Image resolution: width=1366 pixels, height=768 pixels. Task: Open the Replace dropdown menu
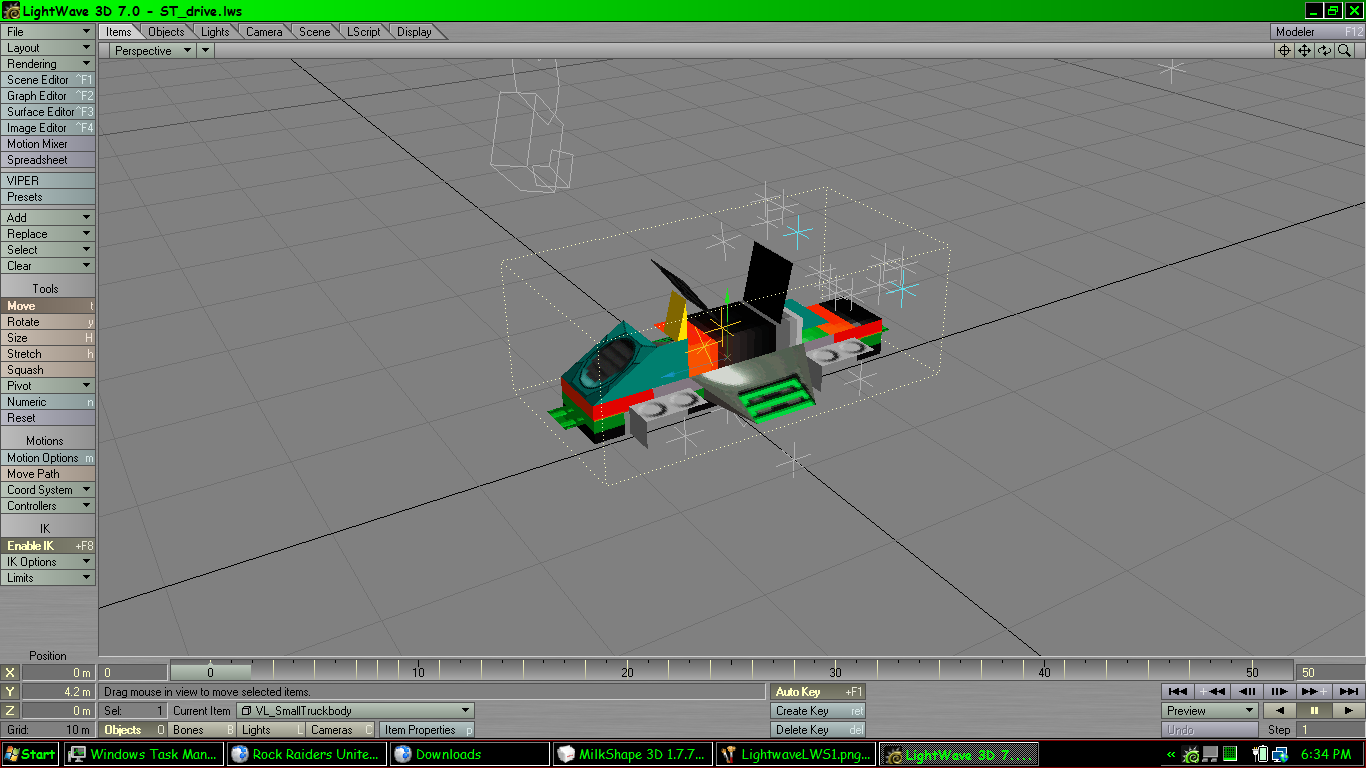[x=48, y=234]
